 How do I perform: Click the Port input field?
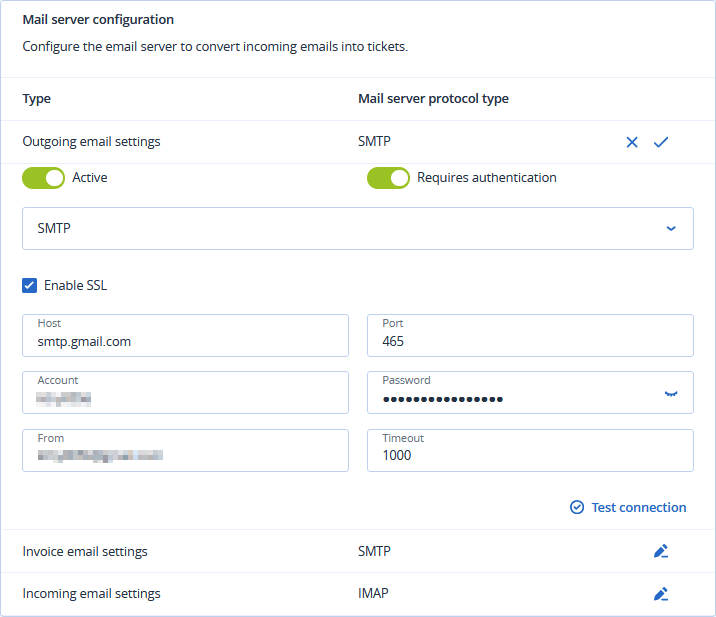(530, 341)
